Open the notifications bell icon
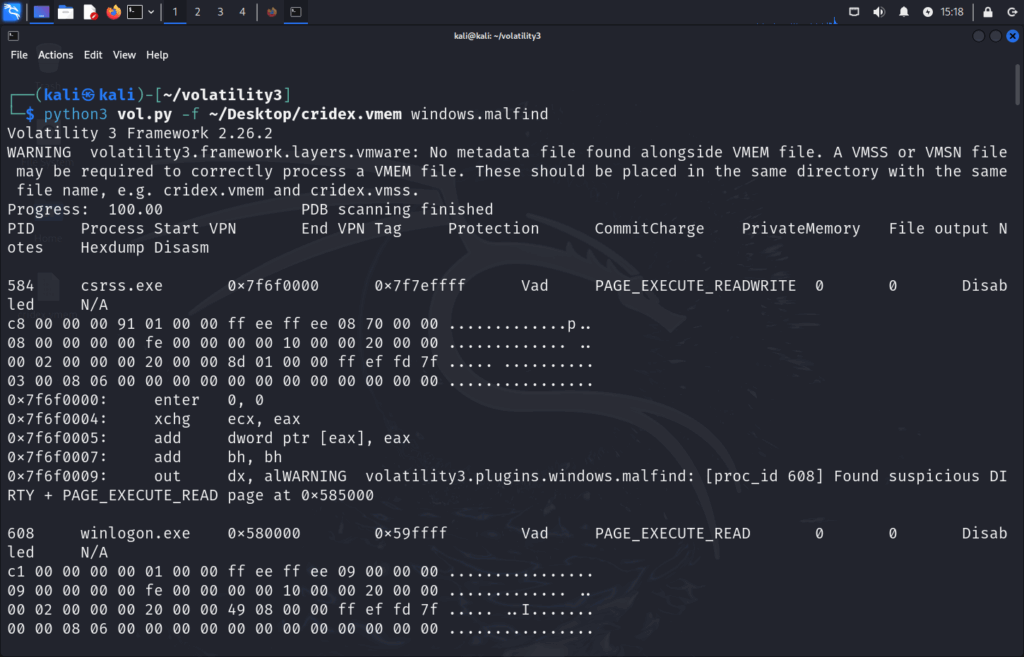Viewport: 1024px width, 657px height. click(903, 12)
